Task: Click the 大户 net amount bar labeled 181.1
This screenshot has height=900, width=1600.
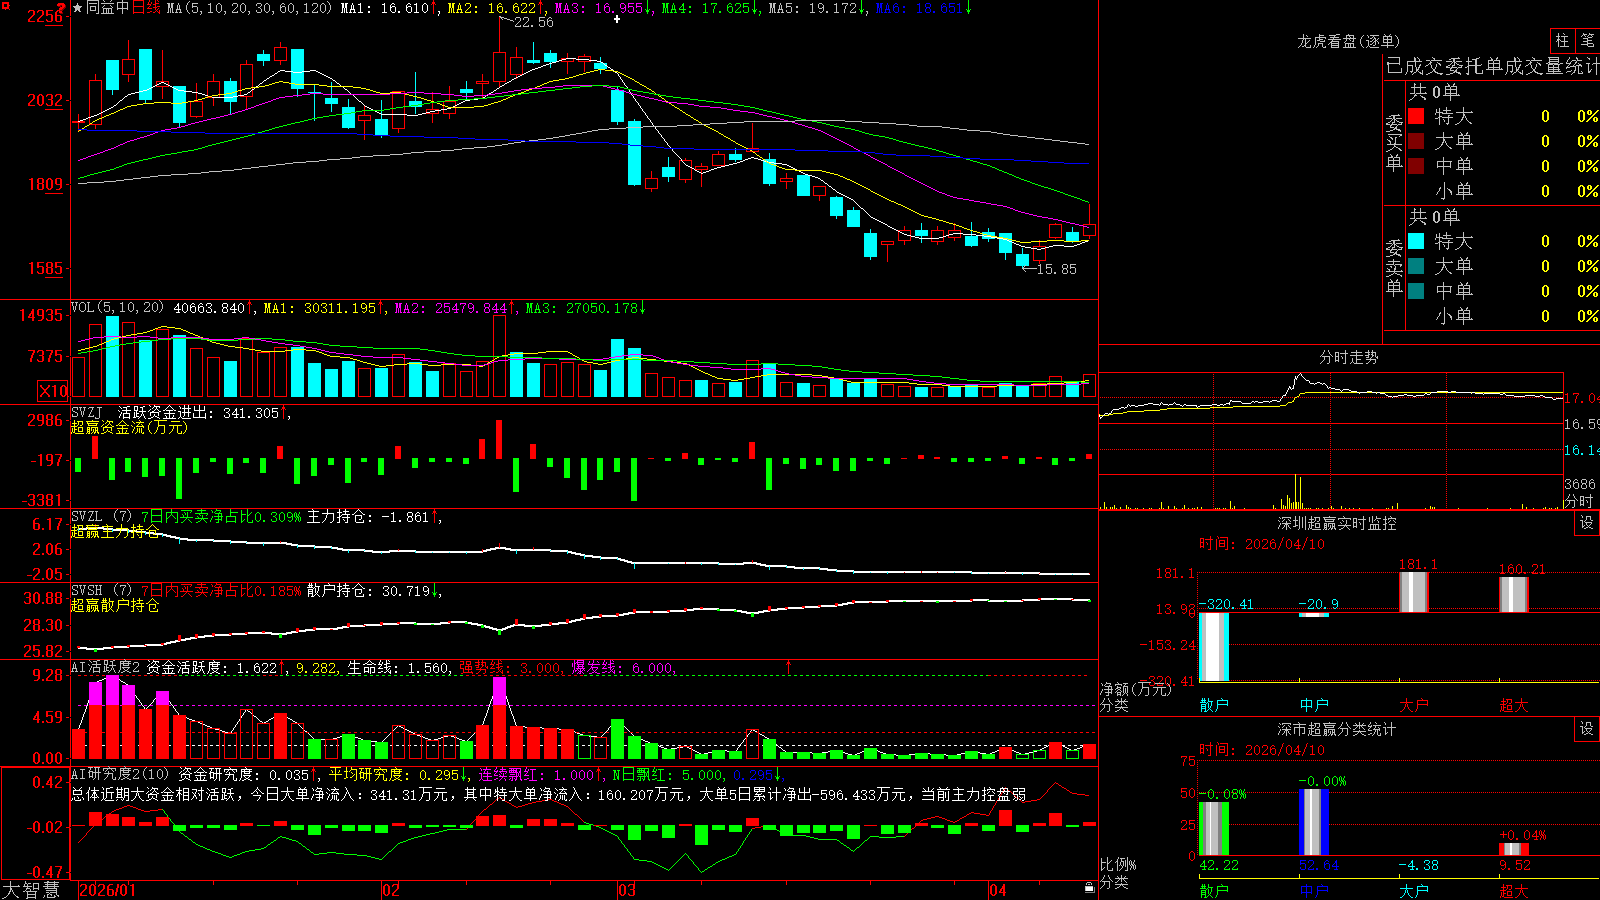Action: pos(1414,592)
